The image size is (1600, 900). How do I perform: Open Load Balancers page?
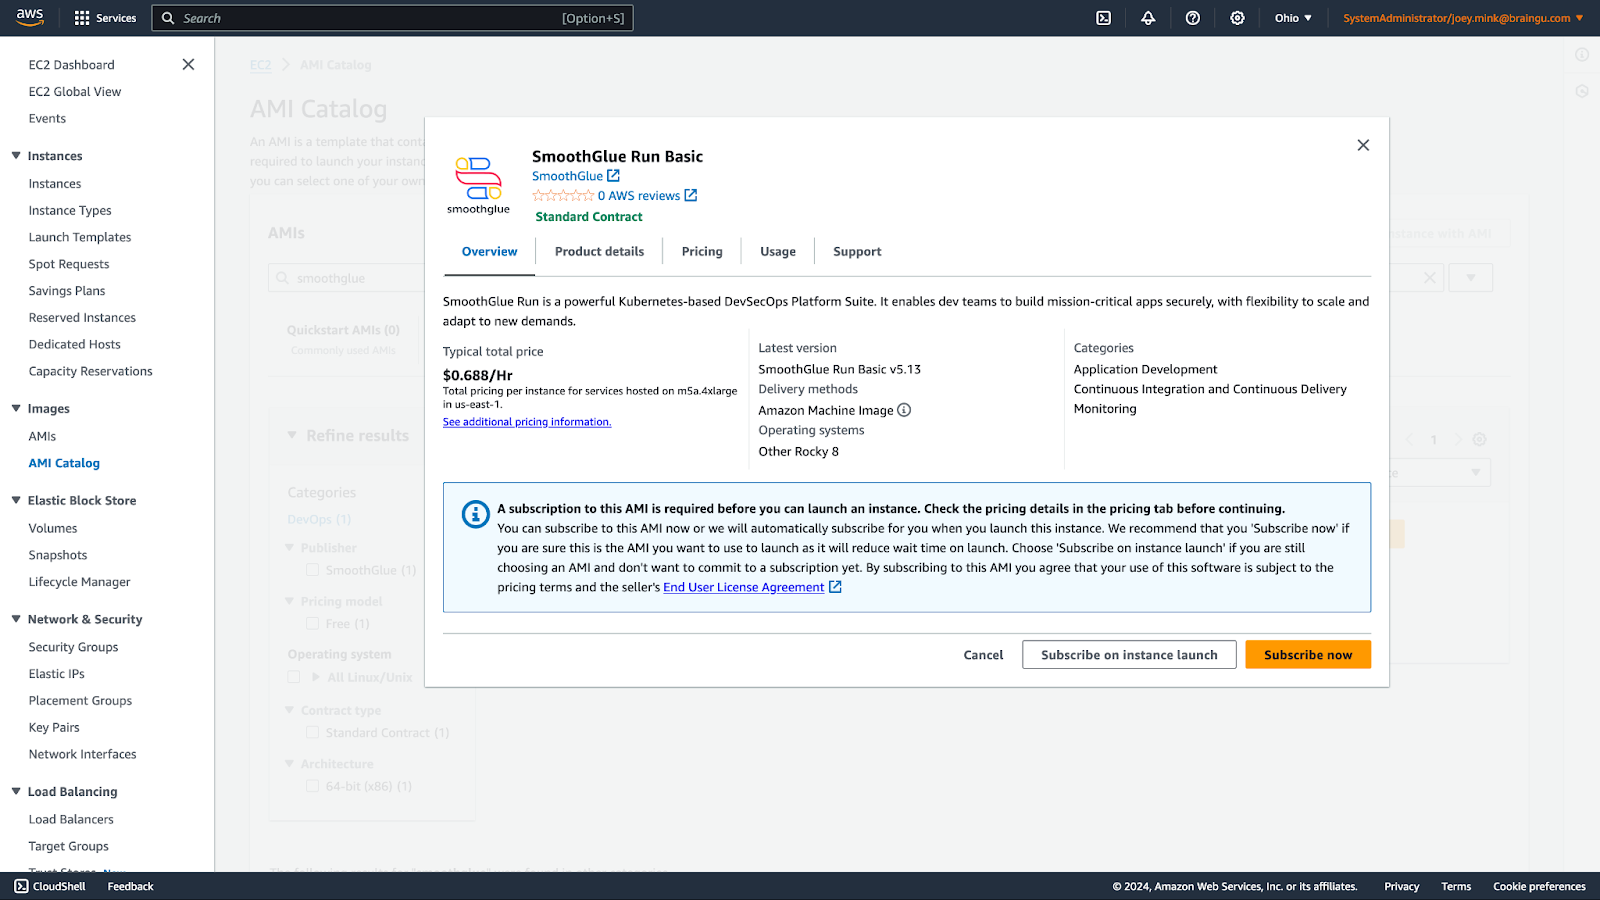tap(71, 820)
